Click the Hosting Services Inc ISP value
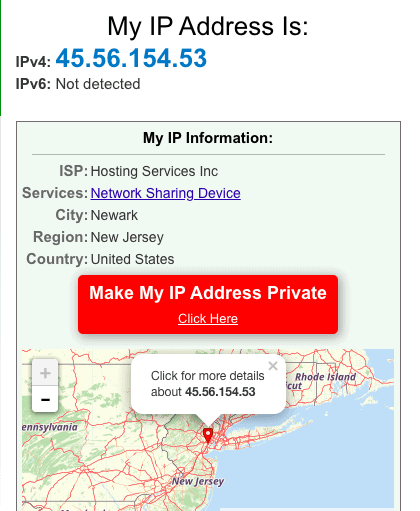Screen dimensions: 420x511 pos(154,171)
